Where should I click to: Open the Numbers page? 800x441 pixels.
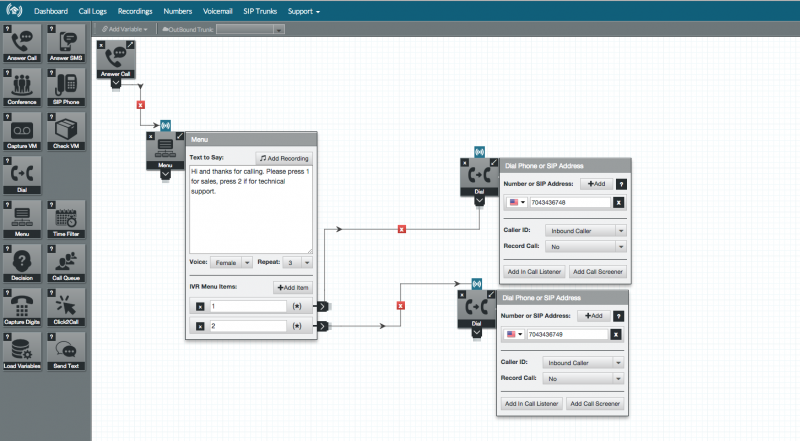click(178, 11)
